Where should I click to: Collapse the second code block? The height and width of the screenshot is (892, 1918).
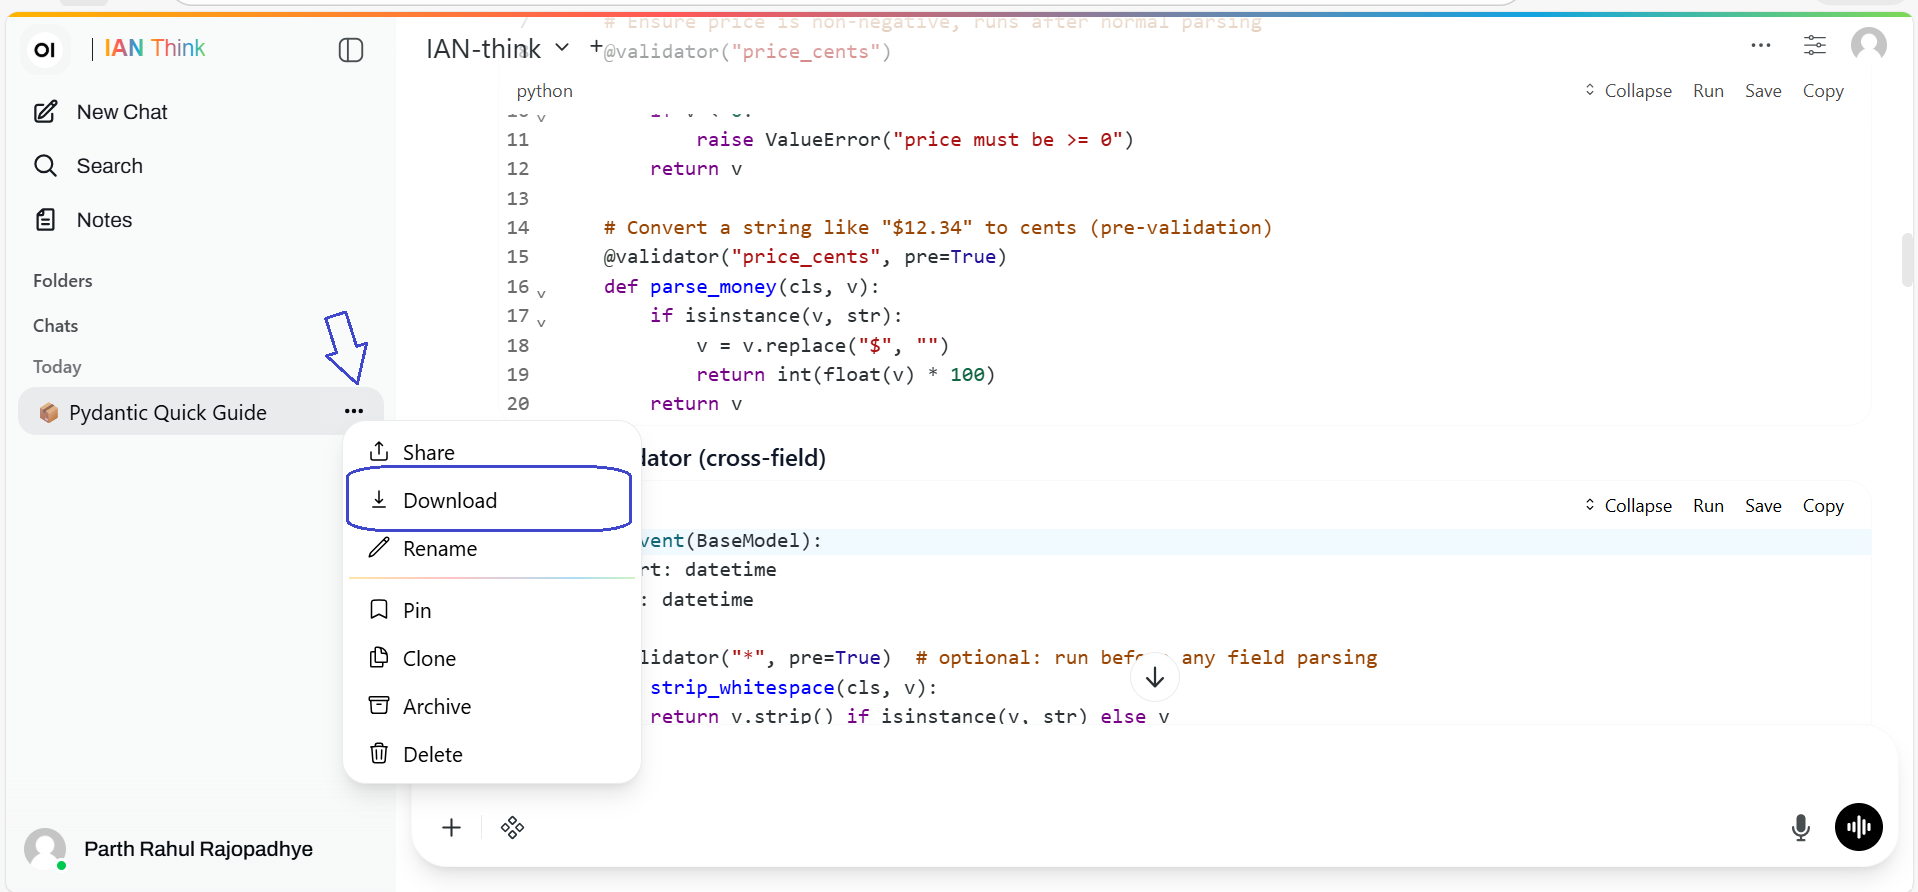(x=1628, y=506)
